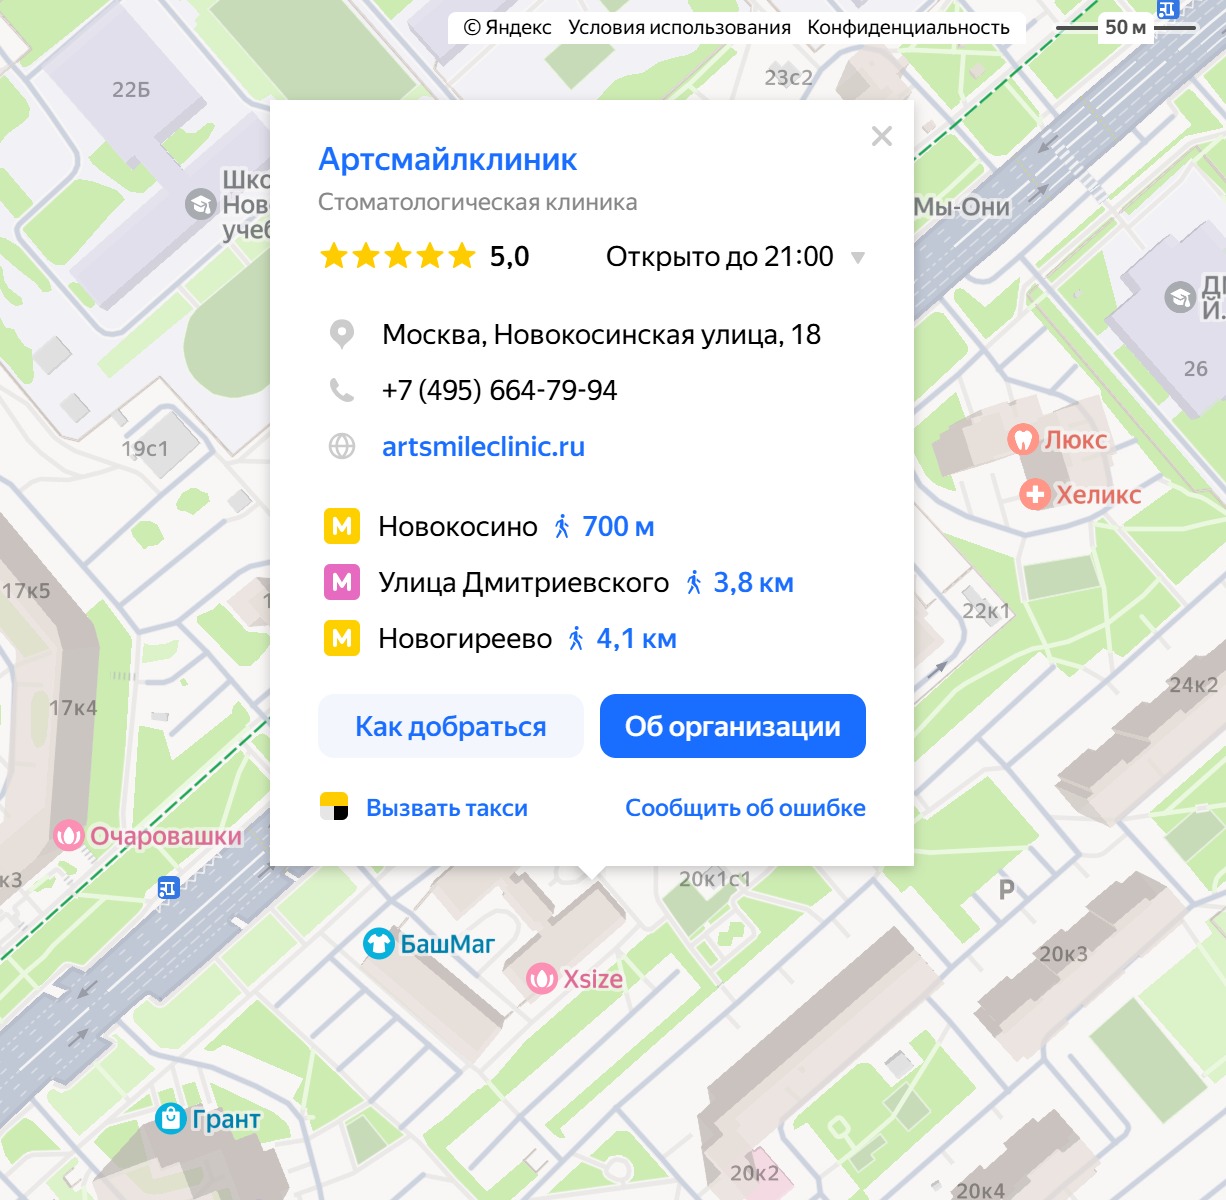The height and width of the screenshot is (1200, 1226).
Task: Select phone number +7 (495) 664-79-94
Action: [499, 390]
